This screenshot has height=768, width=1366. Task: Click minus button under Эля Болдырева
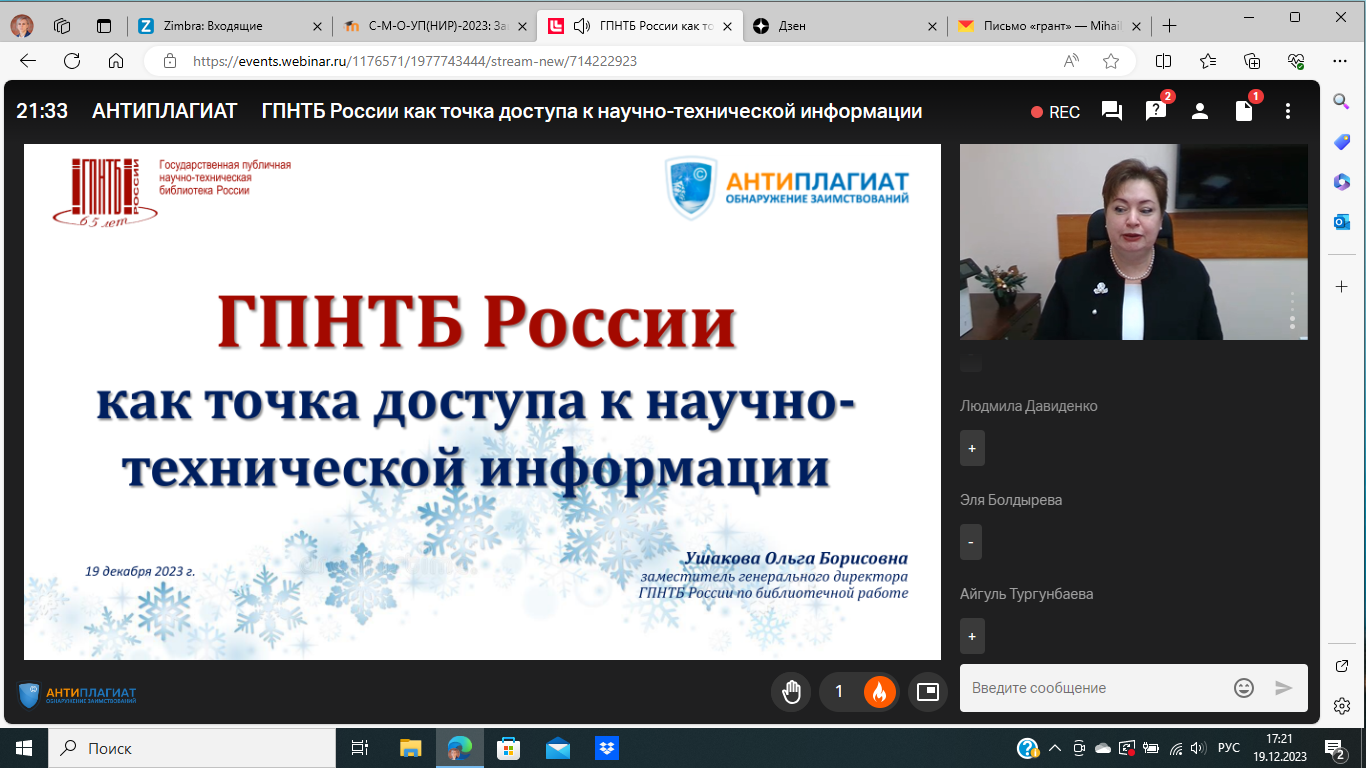971,542
